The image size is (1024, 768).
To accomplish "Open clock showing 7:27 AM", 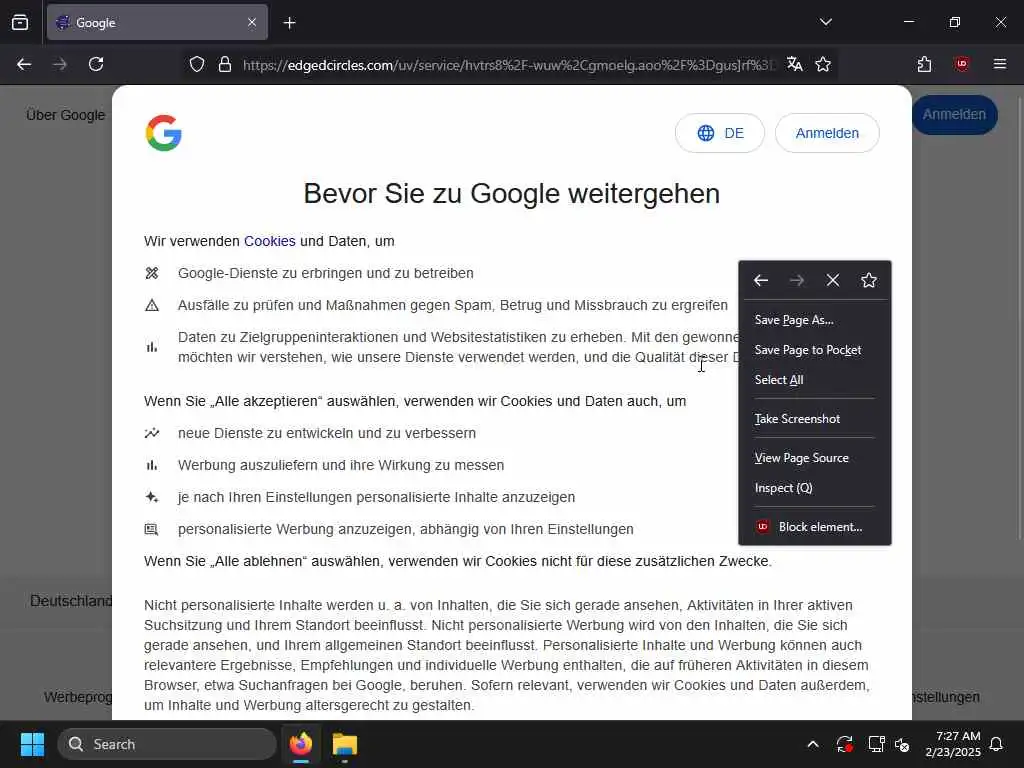I will pos(953,744).
